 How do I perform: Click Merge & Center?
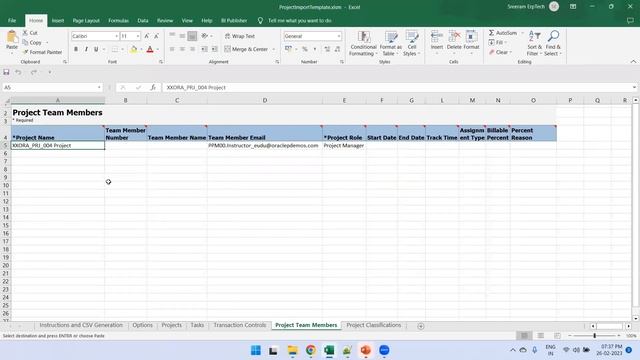coord(246,49)
